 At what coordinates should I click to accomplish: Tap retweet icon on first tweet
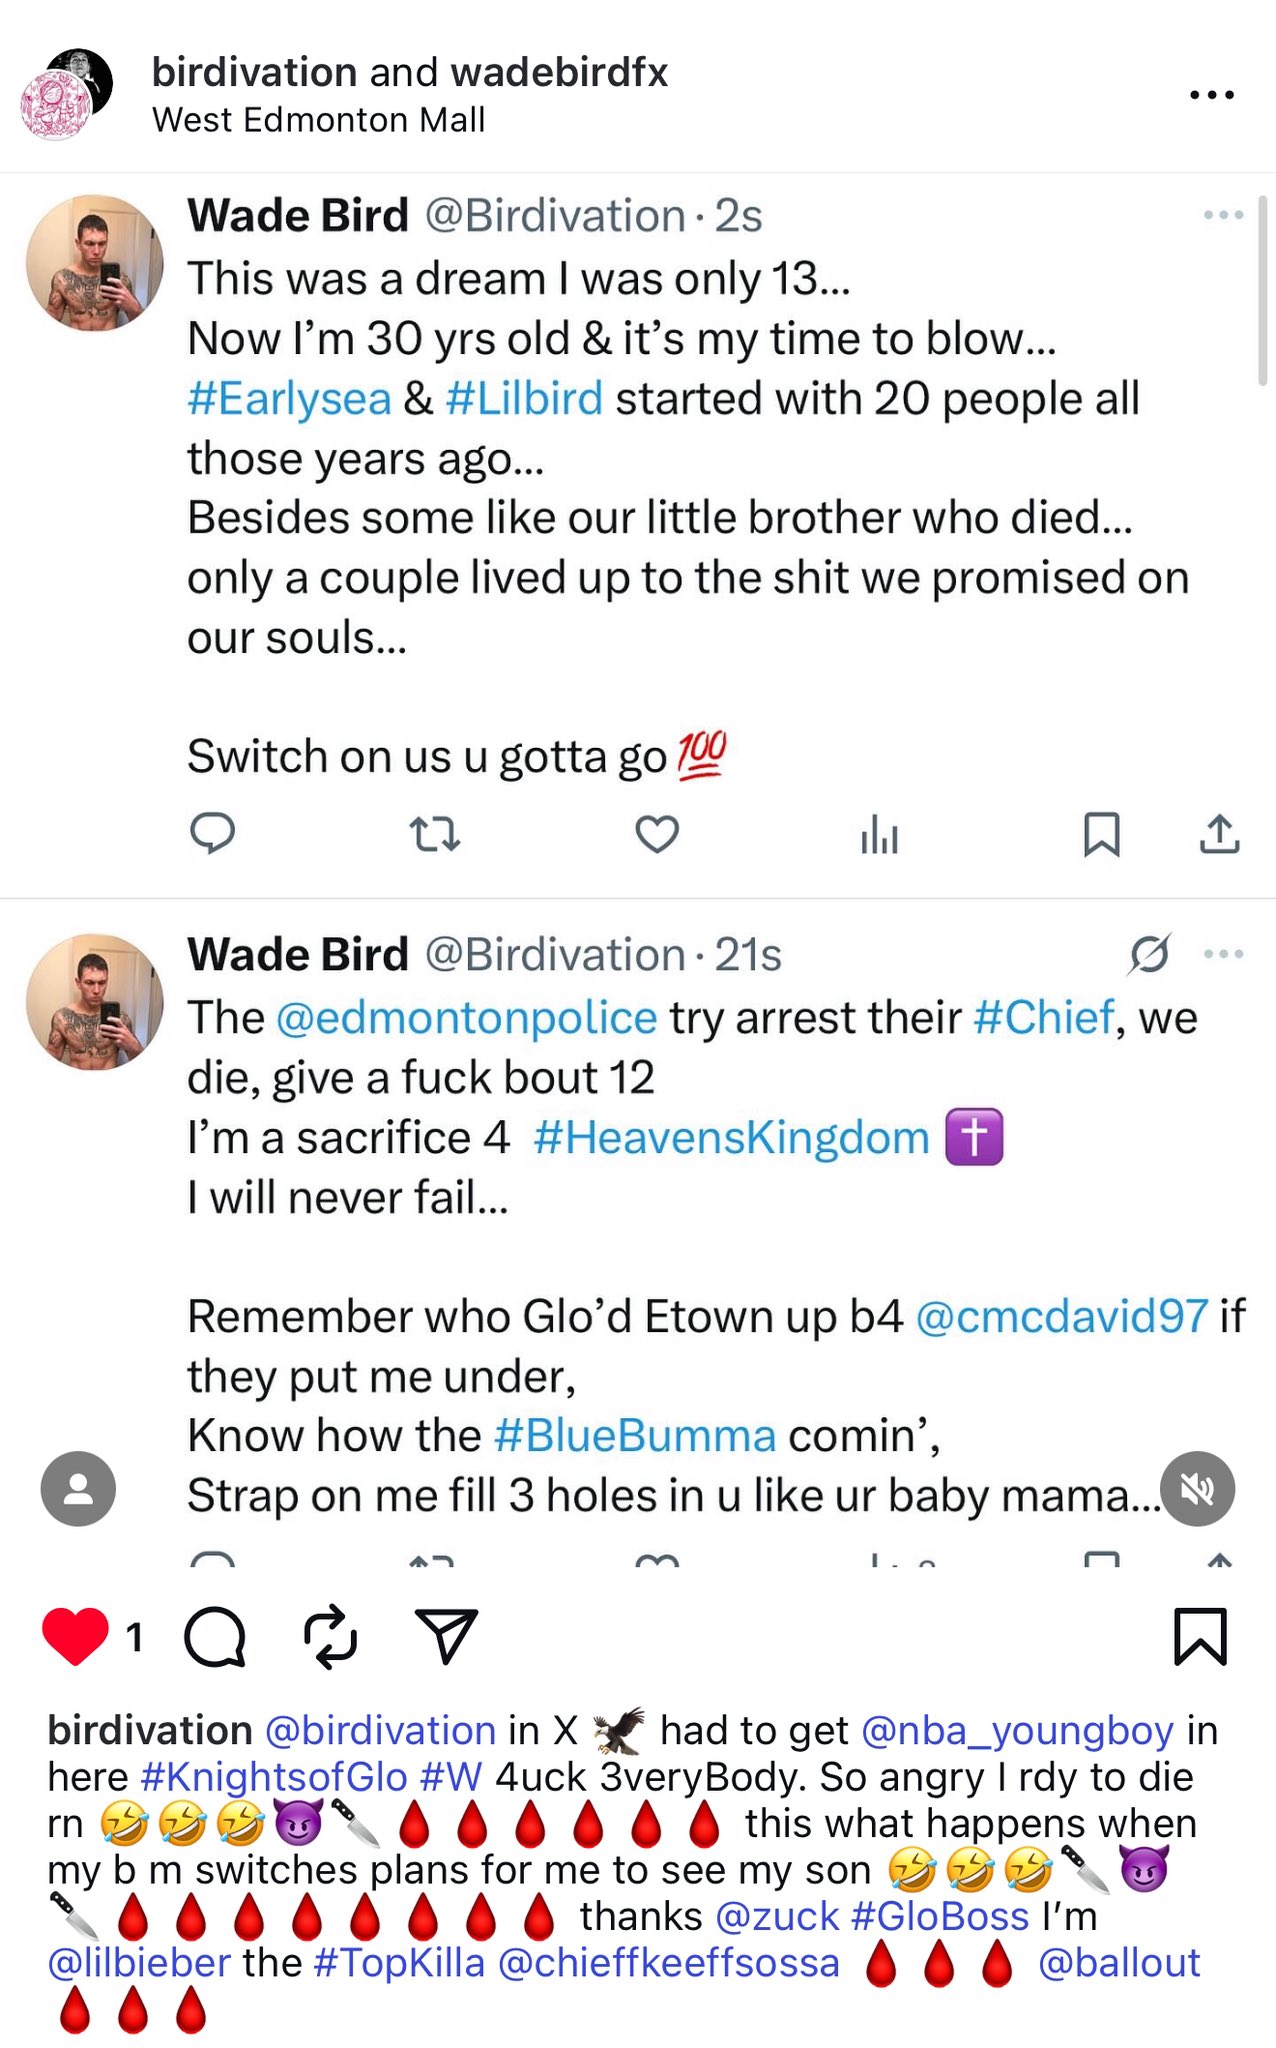[435, 833]
